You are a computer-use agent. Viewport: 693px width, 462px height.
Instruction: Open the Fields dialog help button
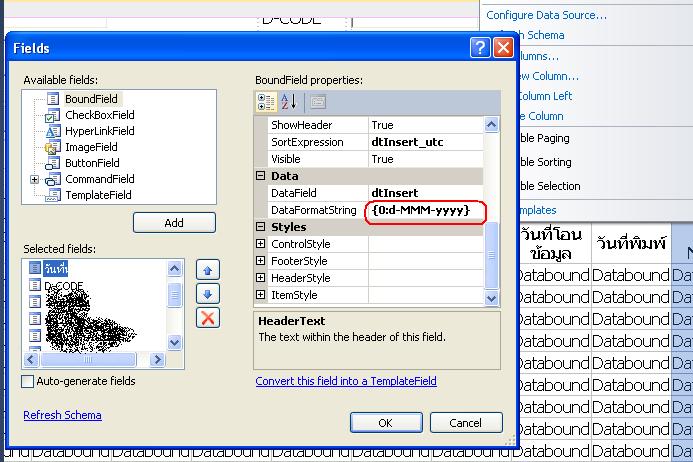(480, 47)
